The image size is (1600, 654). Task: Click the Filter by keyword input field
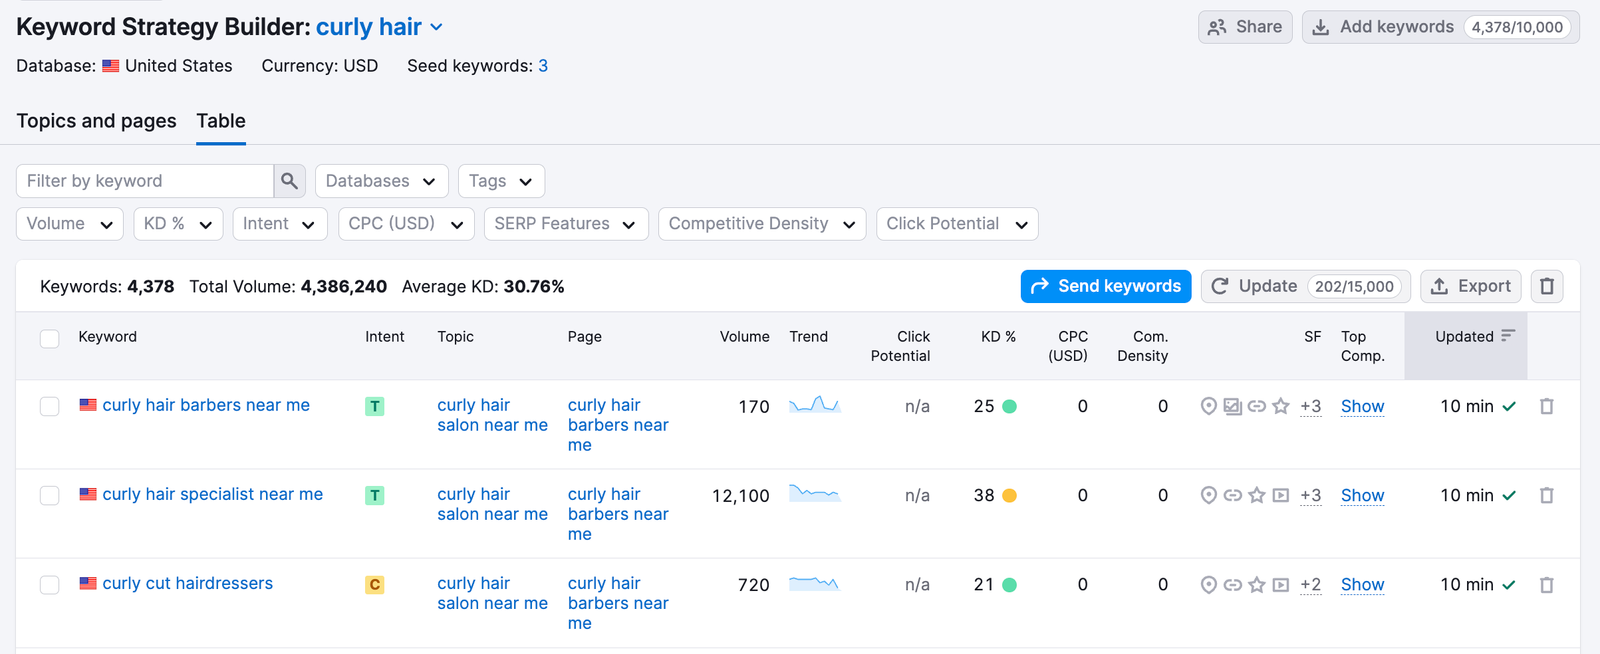coord(145,181)
